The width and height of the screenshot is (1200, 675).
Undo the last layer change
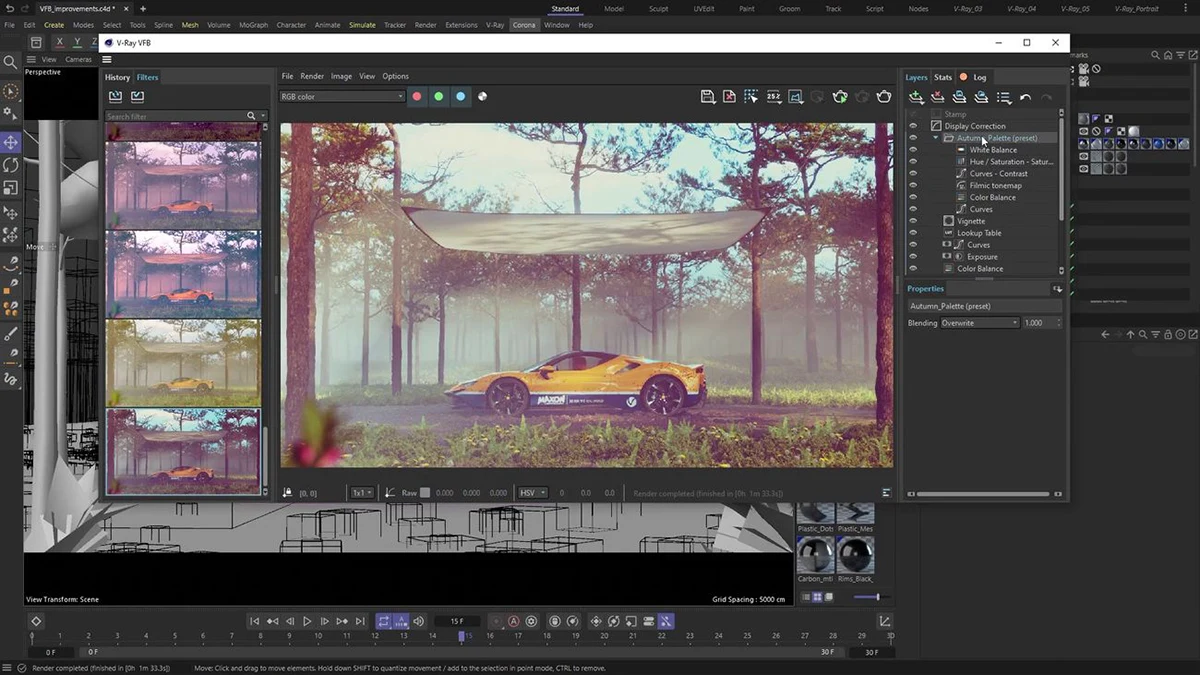[1025, 97]
